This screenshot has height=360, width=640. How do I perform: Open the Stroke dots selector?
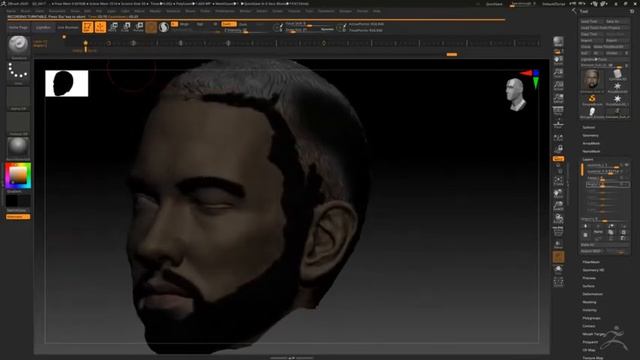coord(18,72)
